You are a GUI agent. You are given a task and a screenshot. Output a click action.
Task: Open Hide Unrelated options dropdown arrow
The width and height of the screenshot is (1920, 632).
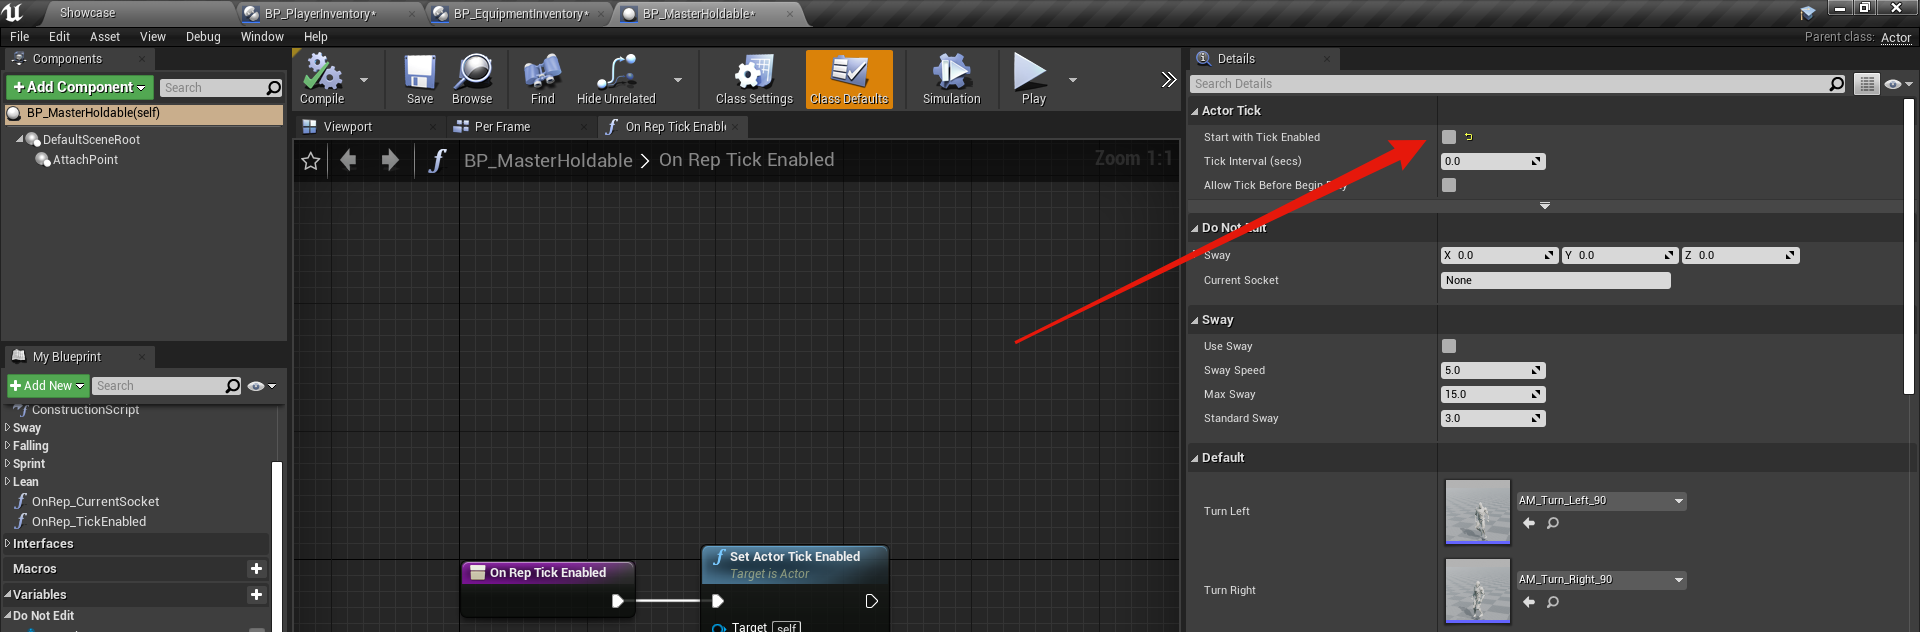pyautogui.click(x=678, y=80)
